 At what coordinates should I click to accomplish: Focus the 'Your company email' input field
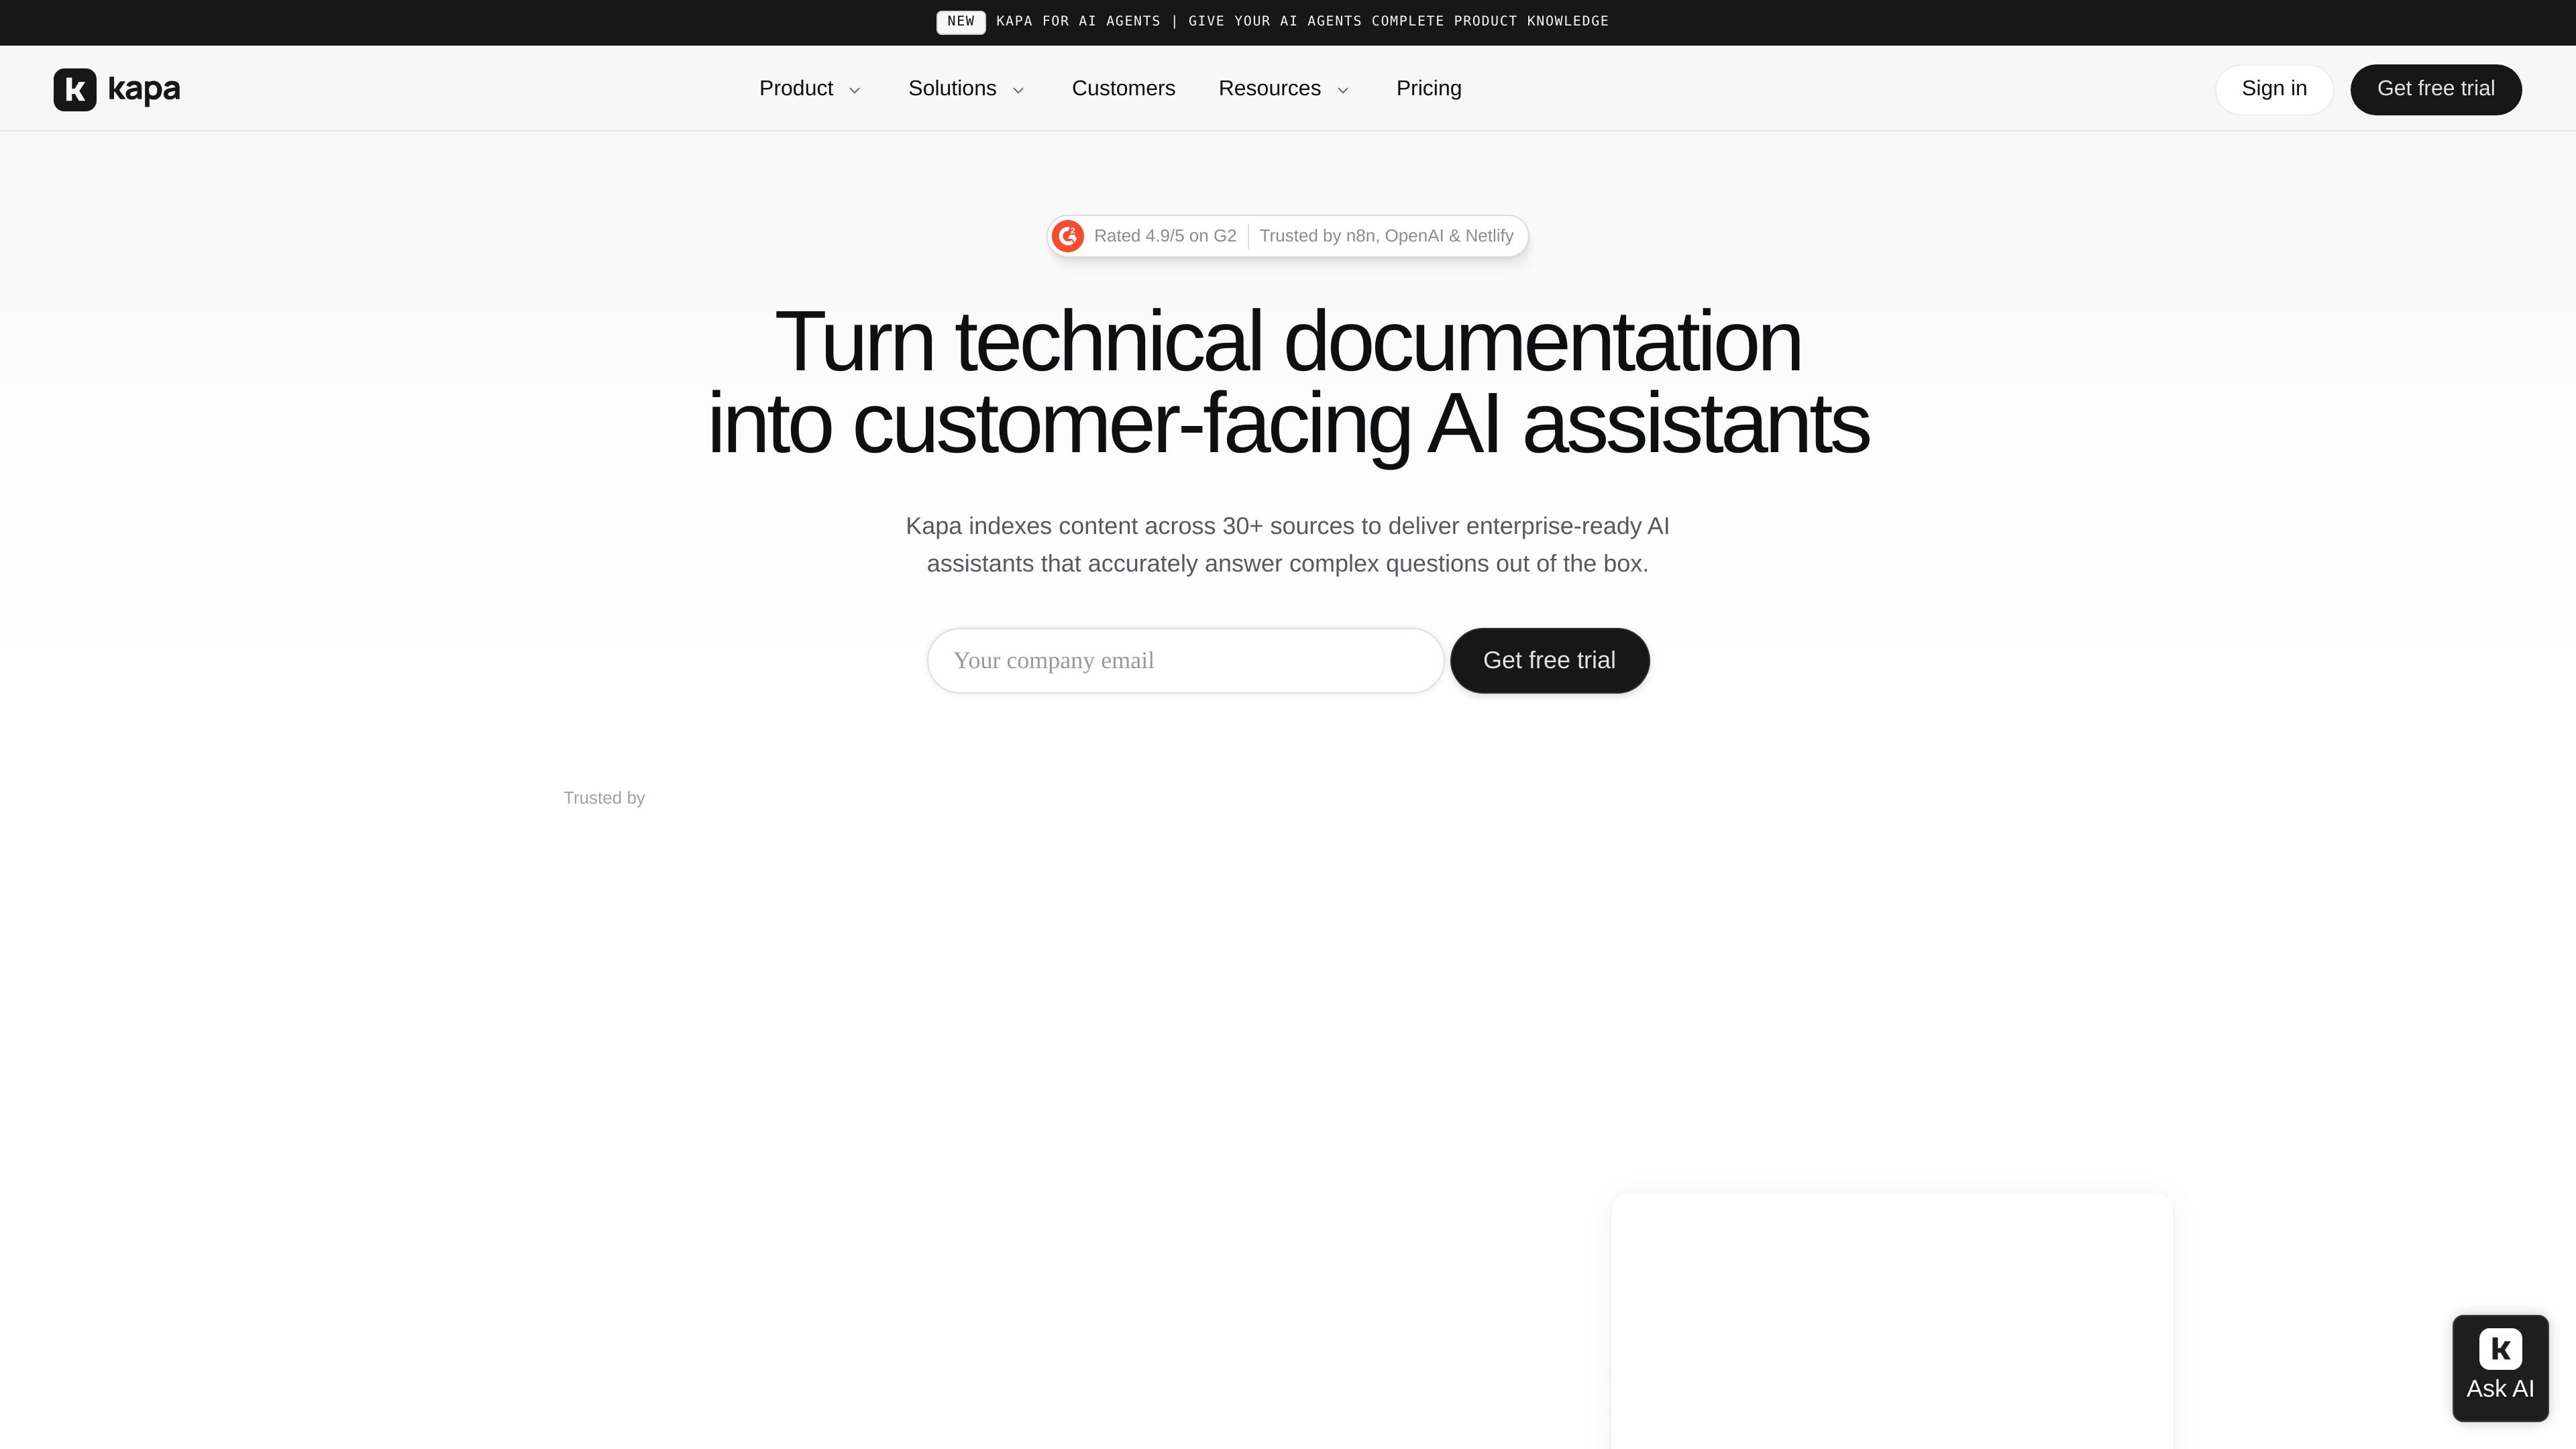pyautogui.click(x=1185, y=660)
